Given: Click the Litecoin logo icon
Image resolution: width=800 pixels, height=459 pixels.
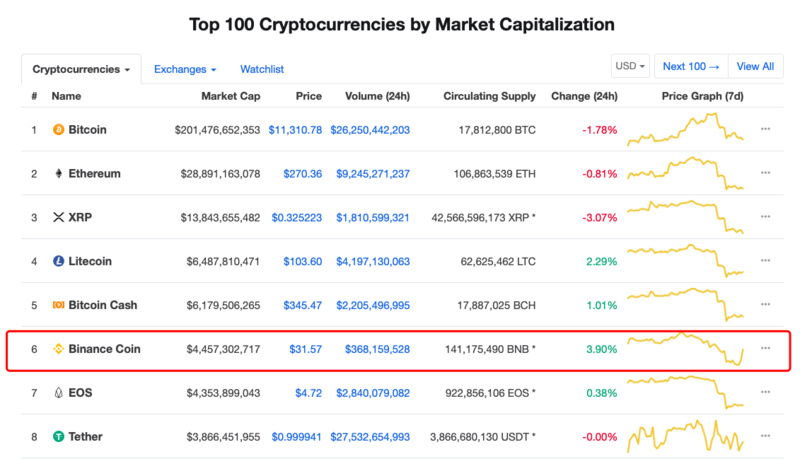Looking at the screenshot, I should click(58, 262).
